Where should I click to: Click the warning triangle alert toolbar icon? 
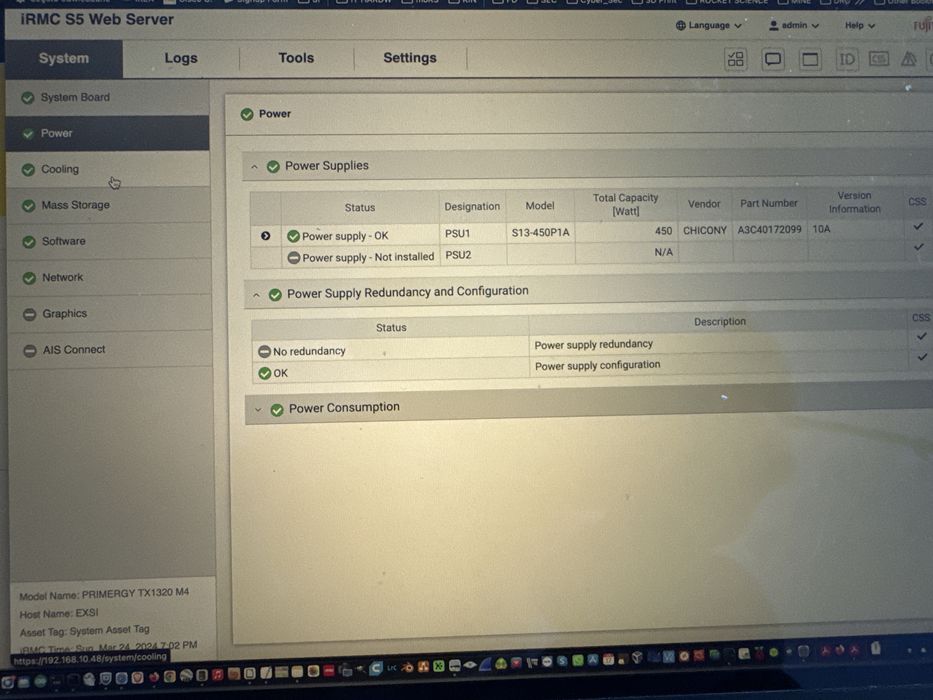(909, 59)
